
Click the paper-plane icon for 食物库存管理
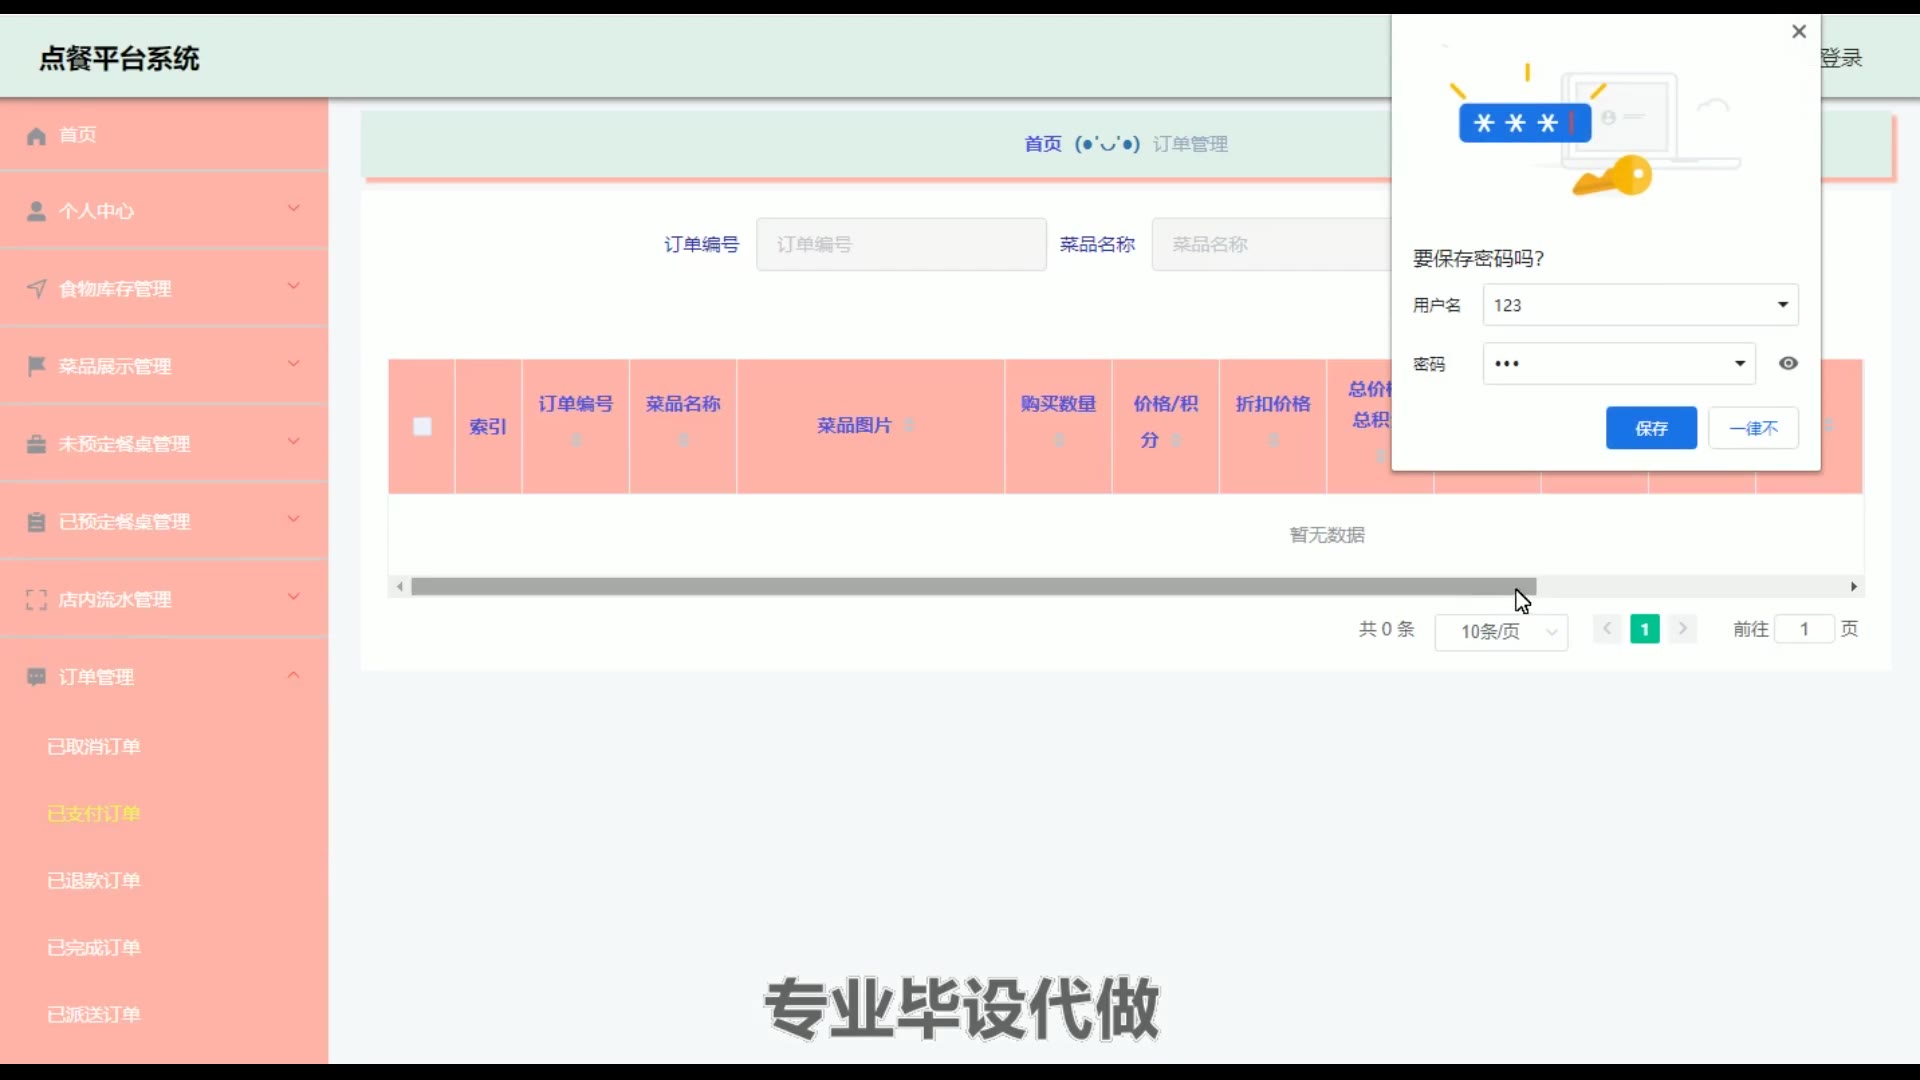(37, 289)
